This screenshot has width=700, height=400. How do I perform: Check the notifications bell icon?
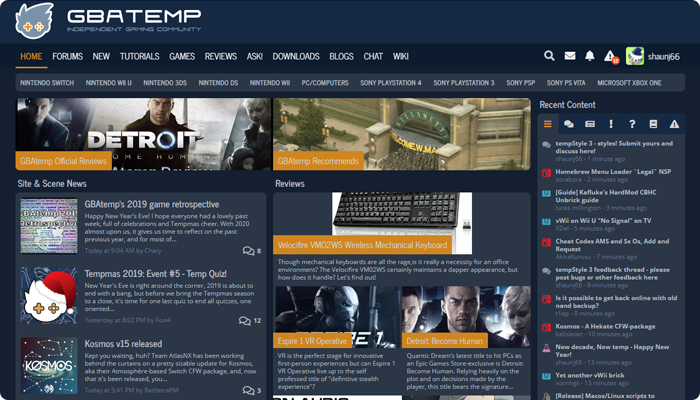pyautogui.click(x=590, y=56)
